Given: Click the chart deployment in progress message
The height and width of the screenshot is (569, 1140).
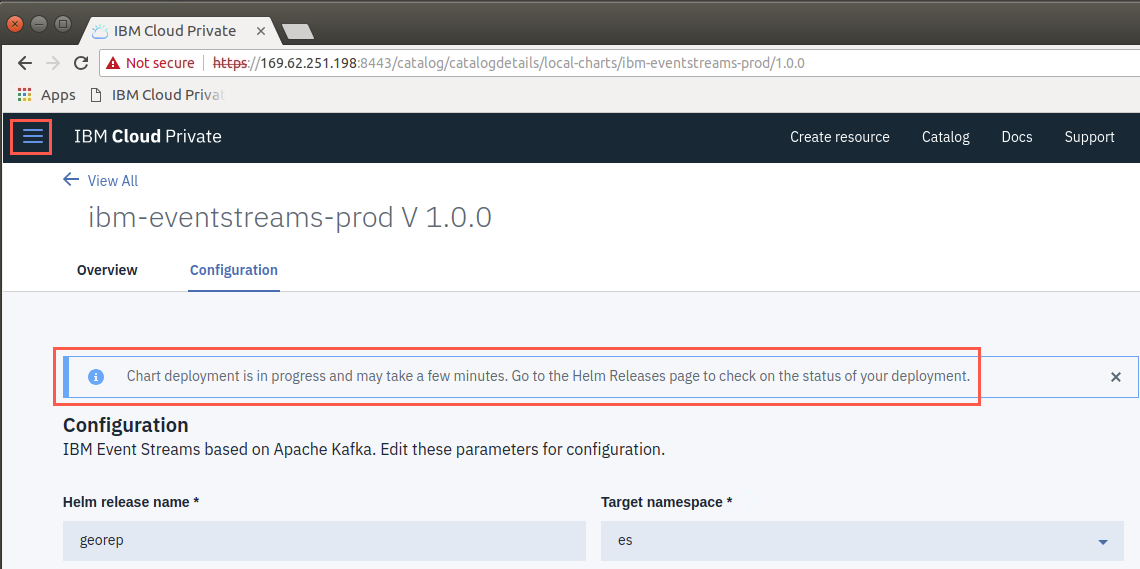Looking at the screenshot, I should point(548,376).
